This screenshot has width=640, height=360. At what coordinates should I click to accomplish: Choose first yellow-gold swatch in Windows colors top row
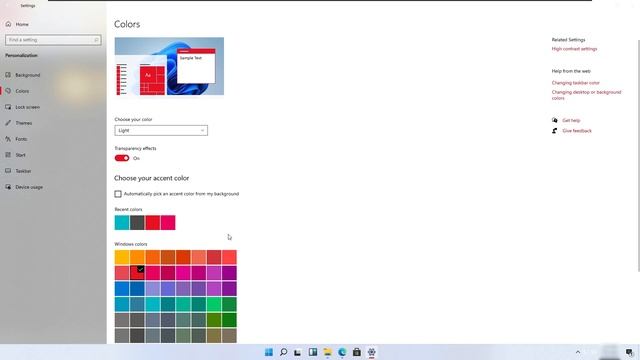point(122,257)
